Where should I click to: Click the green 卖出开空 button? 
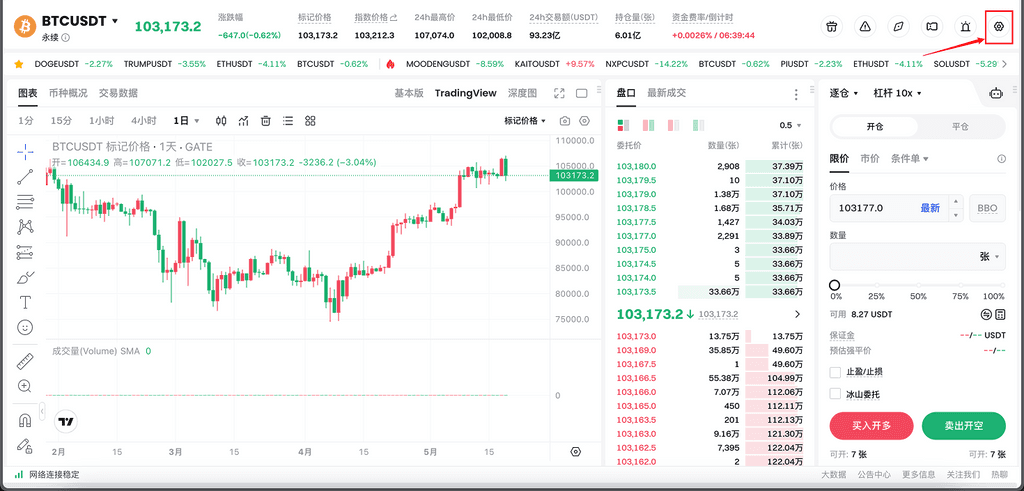pyautogui.click(x=963, y=425)
